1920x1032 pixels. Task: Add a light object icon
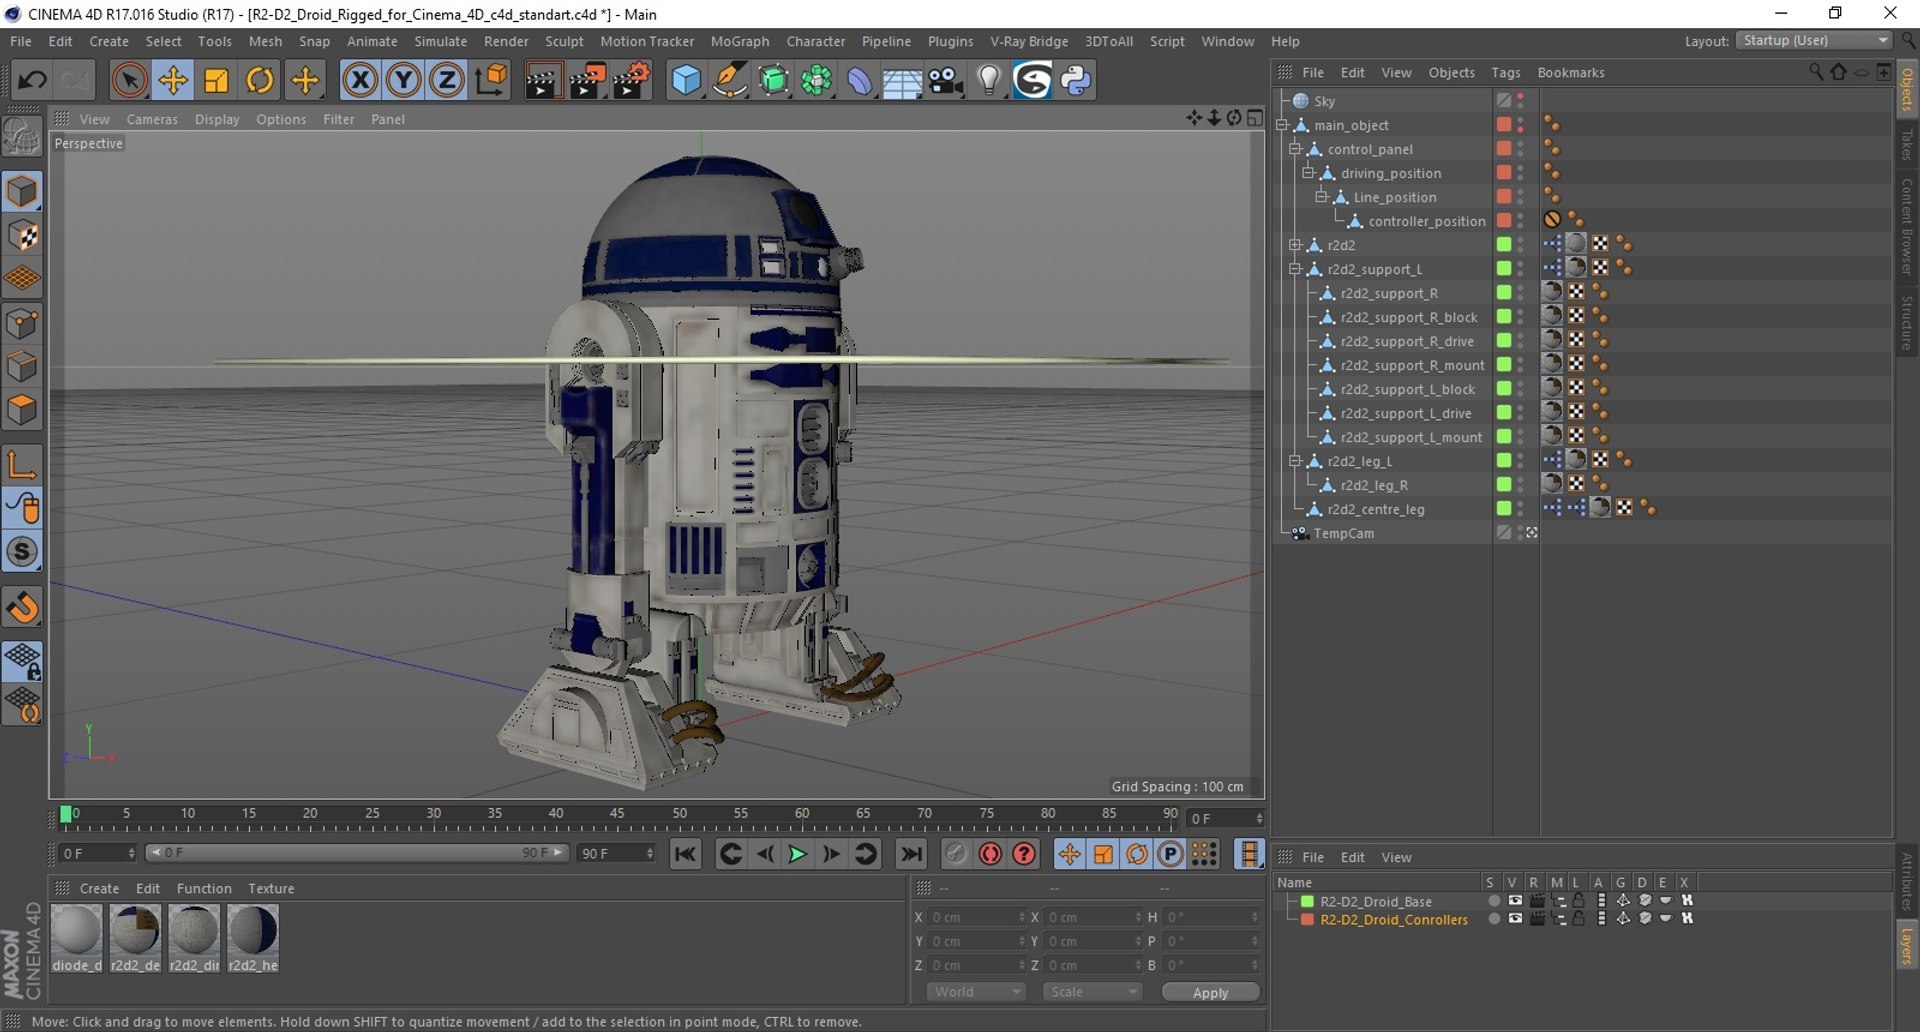click(x=989, y=80)
